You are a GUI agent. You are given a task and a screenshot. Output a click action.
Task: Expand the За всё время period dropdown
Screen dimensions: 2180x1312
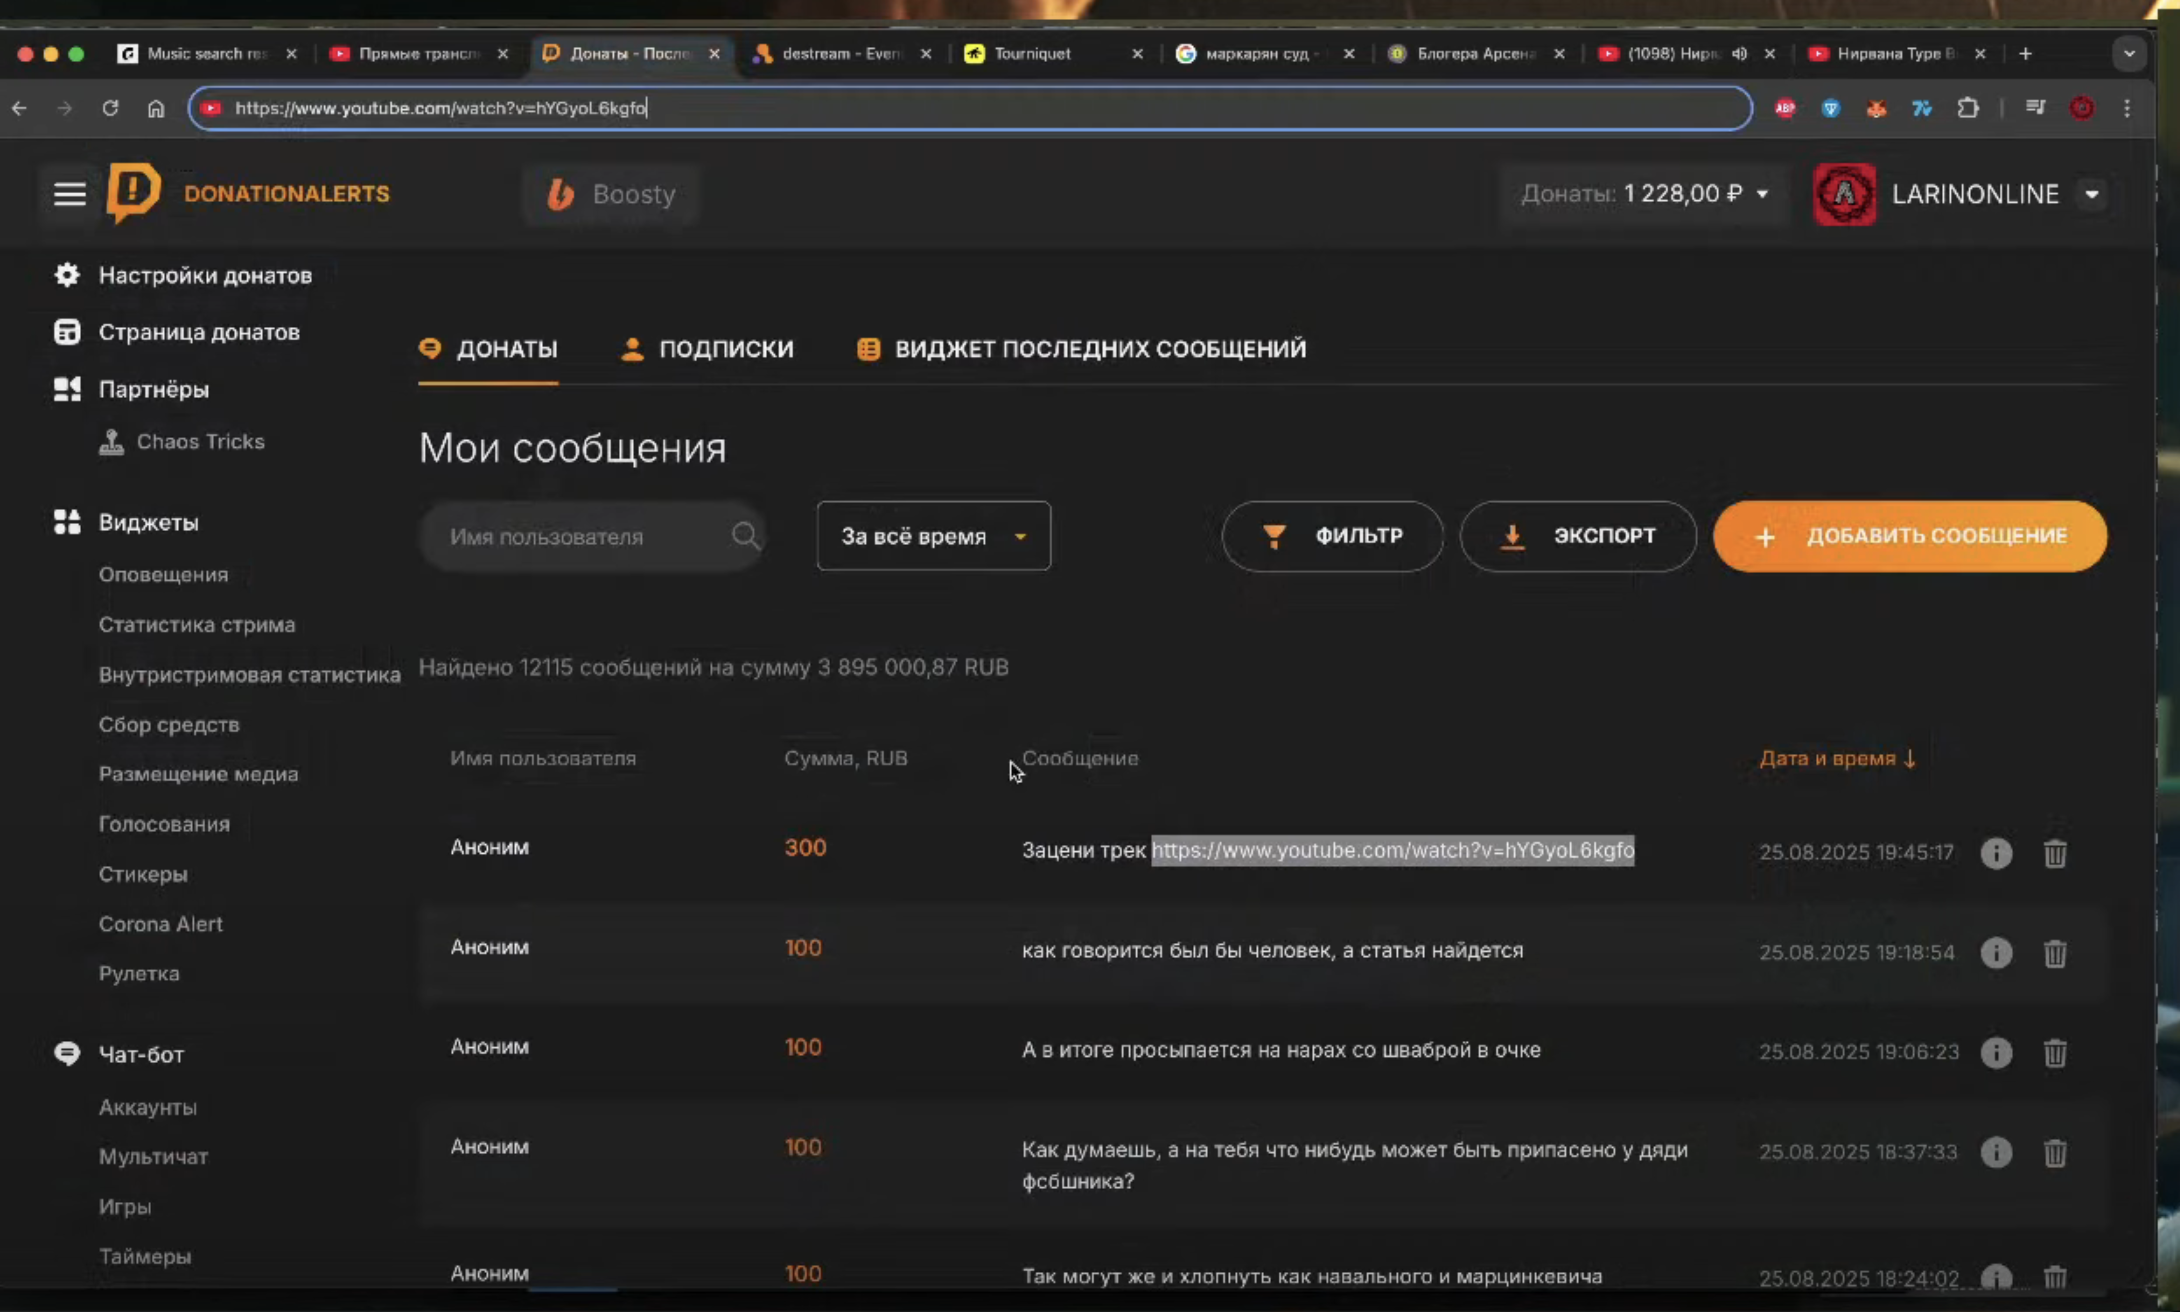(x=933, y=536)
